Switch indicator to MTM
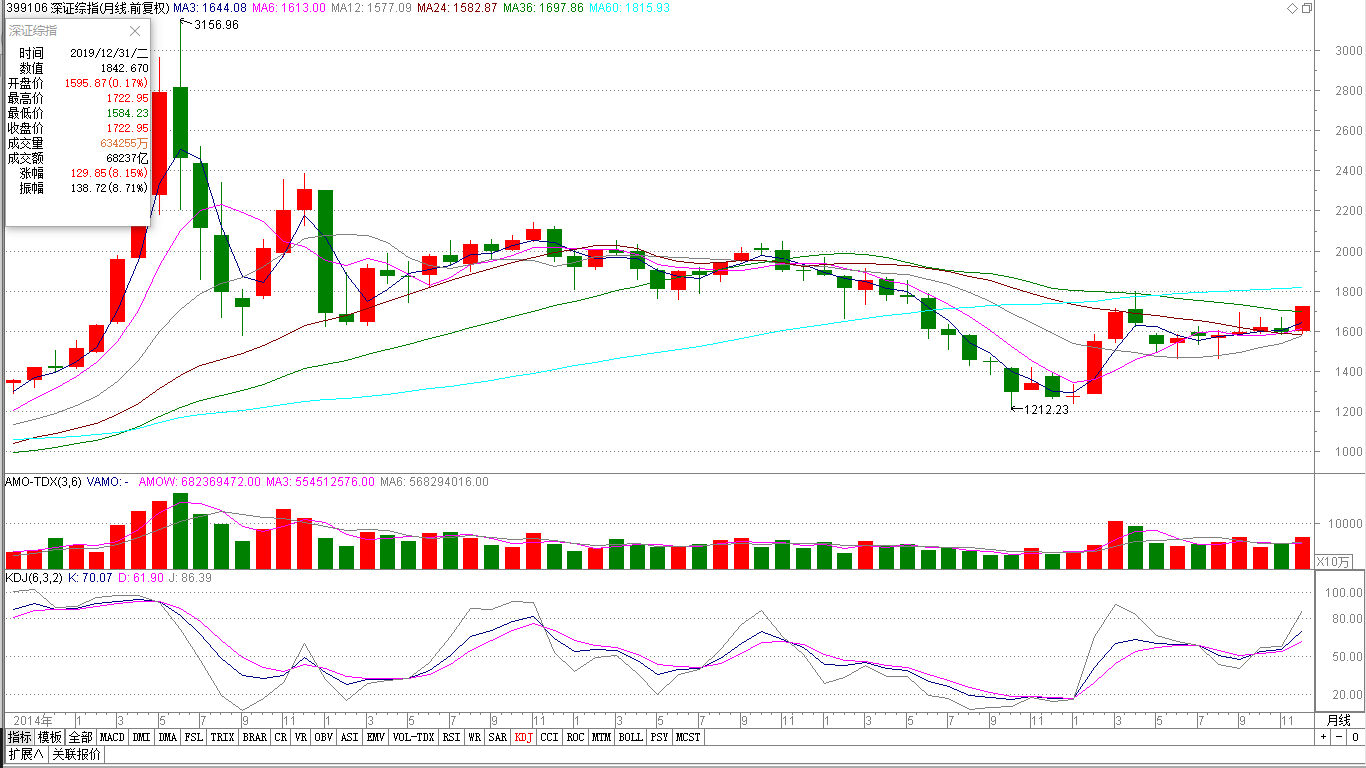Image resolution: width=1366 pixels, height=768 pixels. (x=601, y=737)
